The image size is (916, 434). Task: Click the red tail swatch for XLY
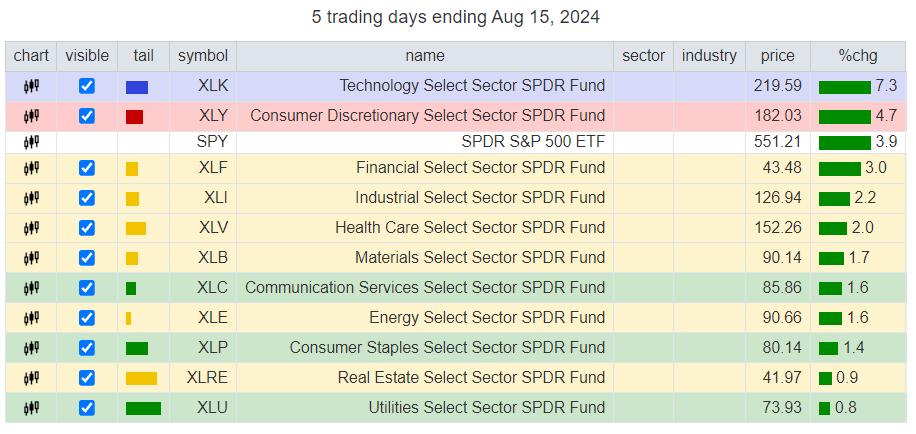point(134,117)
